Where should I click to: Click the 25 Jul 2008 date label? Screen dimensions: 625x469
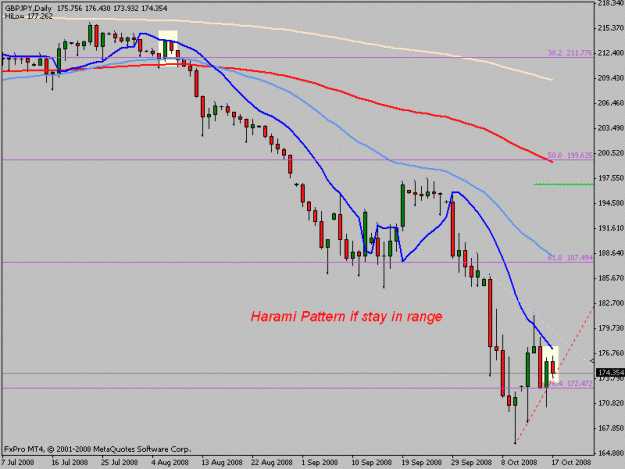(120, 463)
